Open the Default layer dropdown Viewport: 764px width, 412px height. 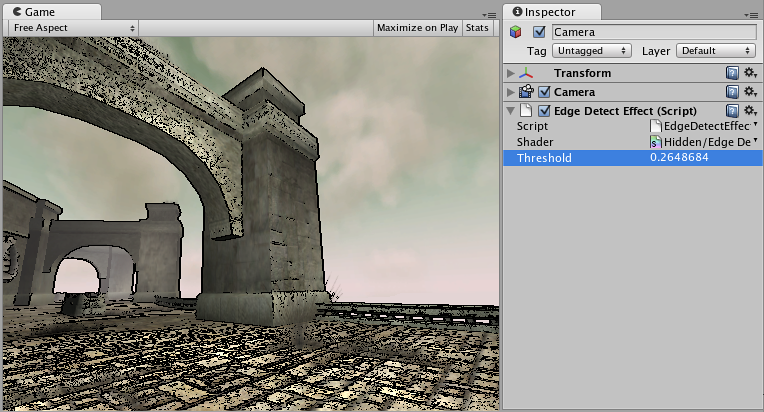pos(716,51)
